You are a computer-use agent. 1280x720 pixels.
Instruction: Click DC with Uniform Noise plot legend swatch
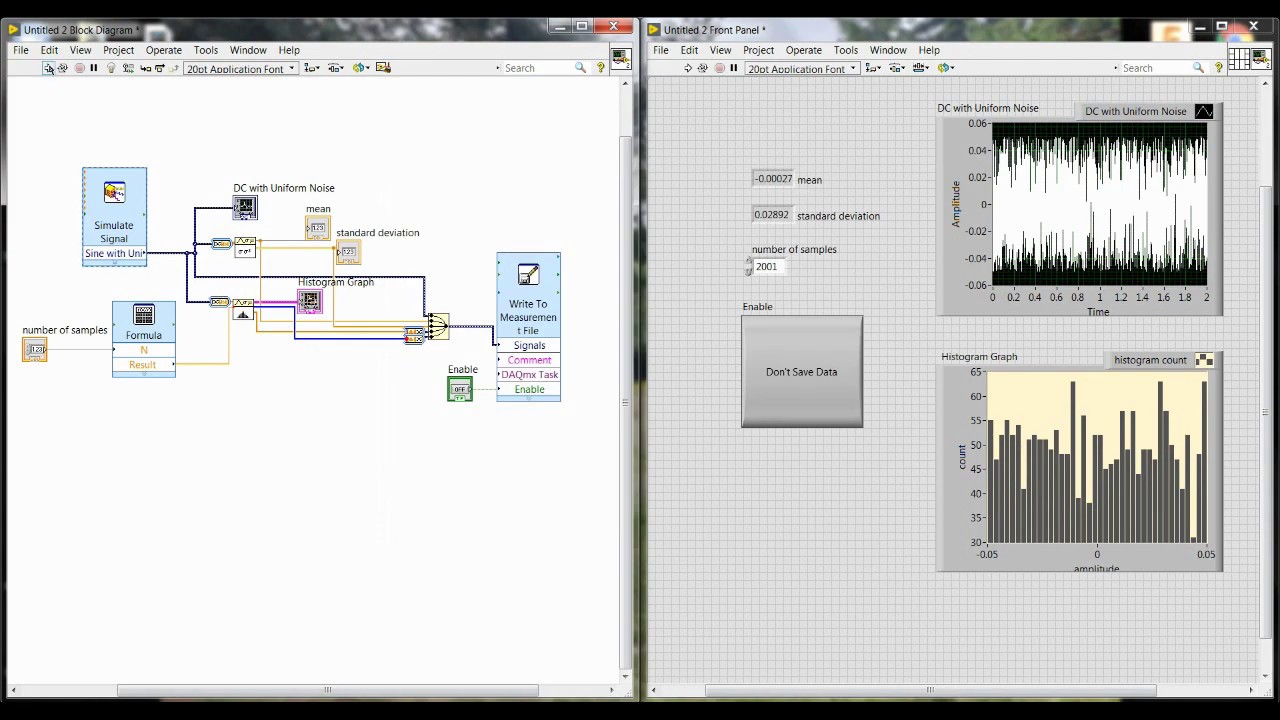pos(1204,111)
